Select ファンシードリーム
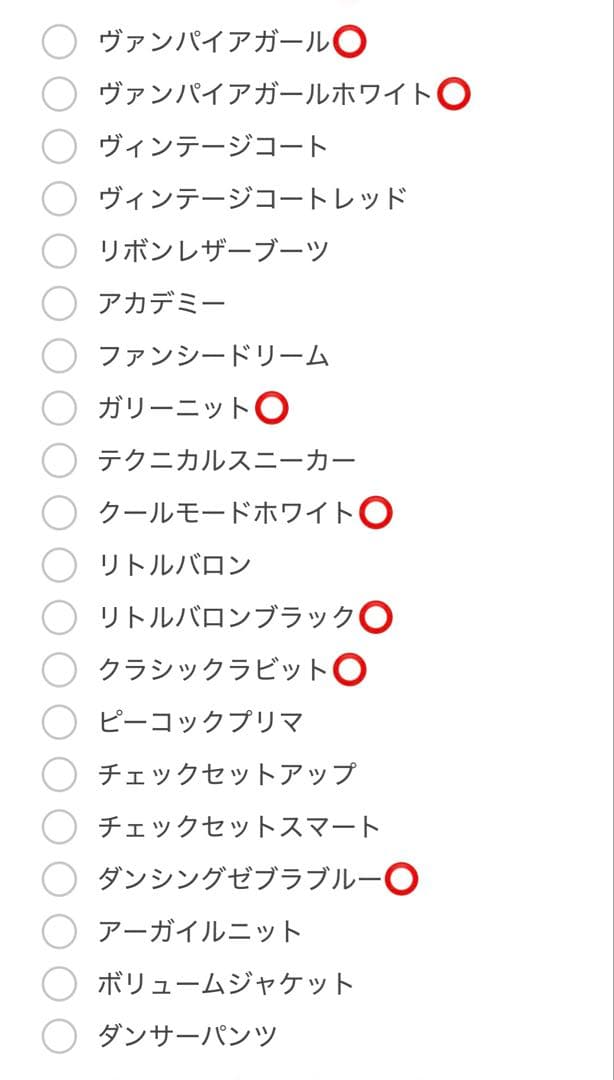 tap(60, 355)
